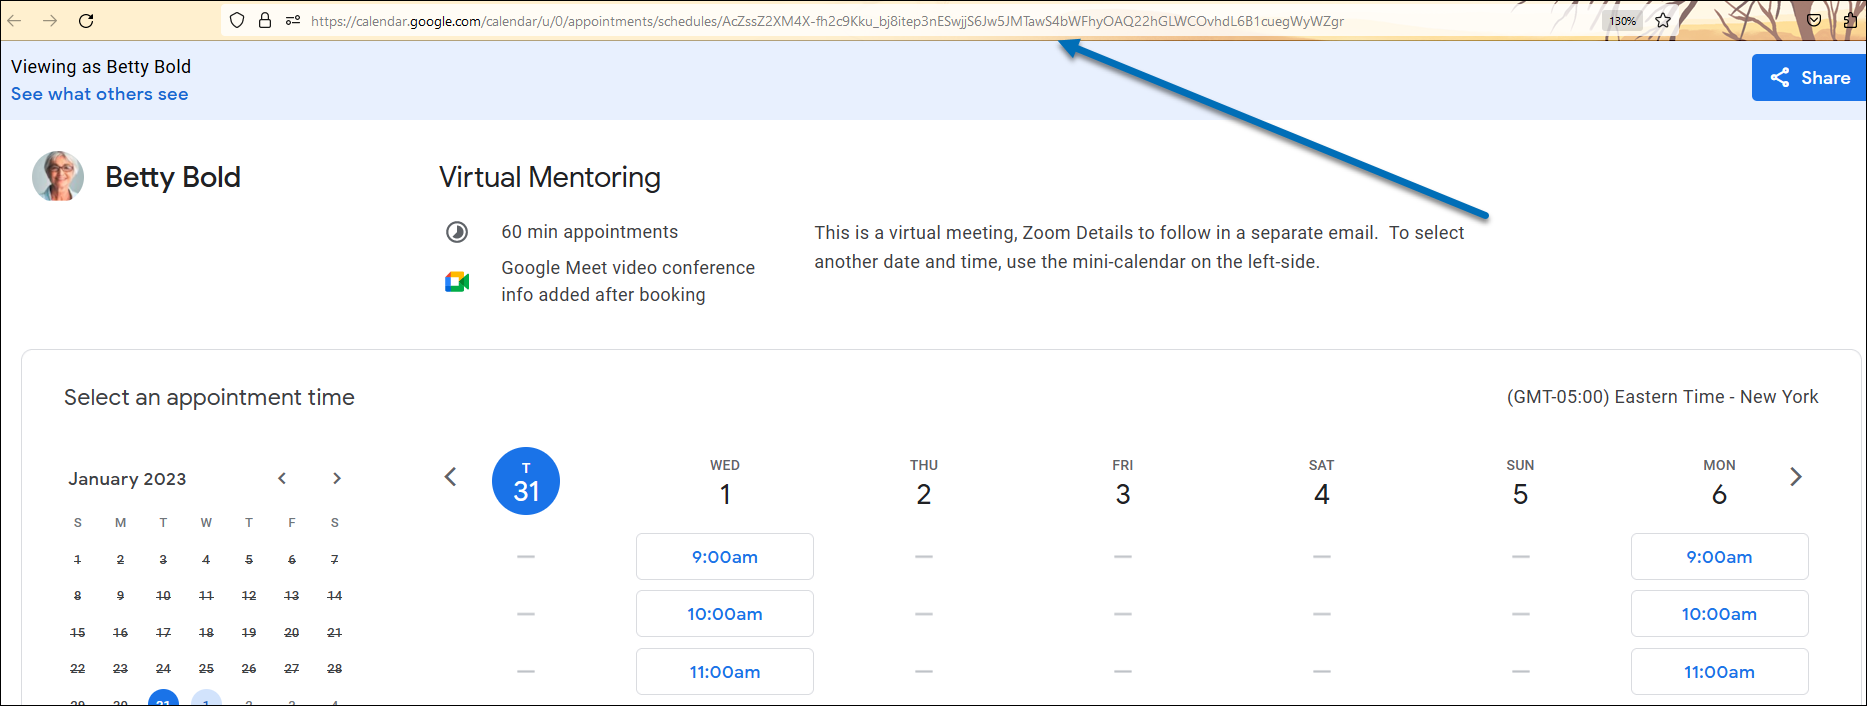This screenshot has height=706, width=1867.
Task: Open the browser extensions puzzle icon
Action: [1850, 20]
